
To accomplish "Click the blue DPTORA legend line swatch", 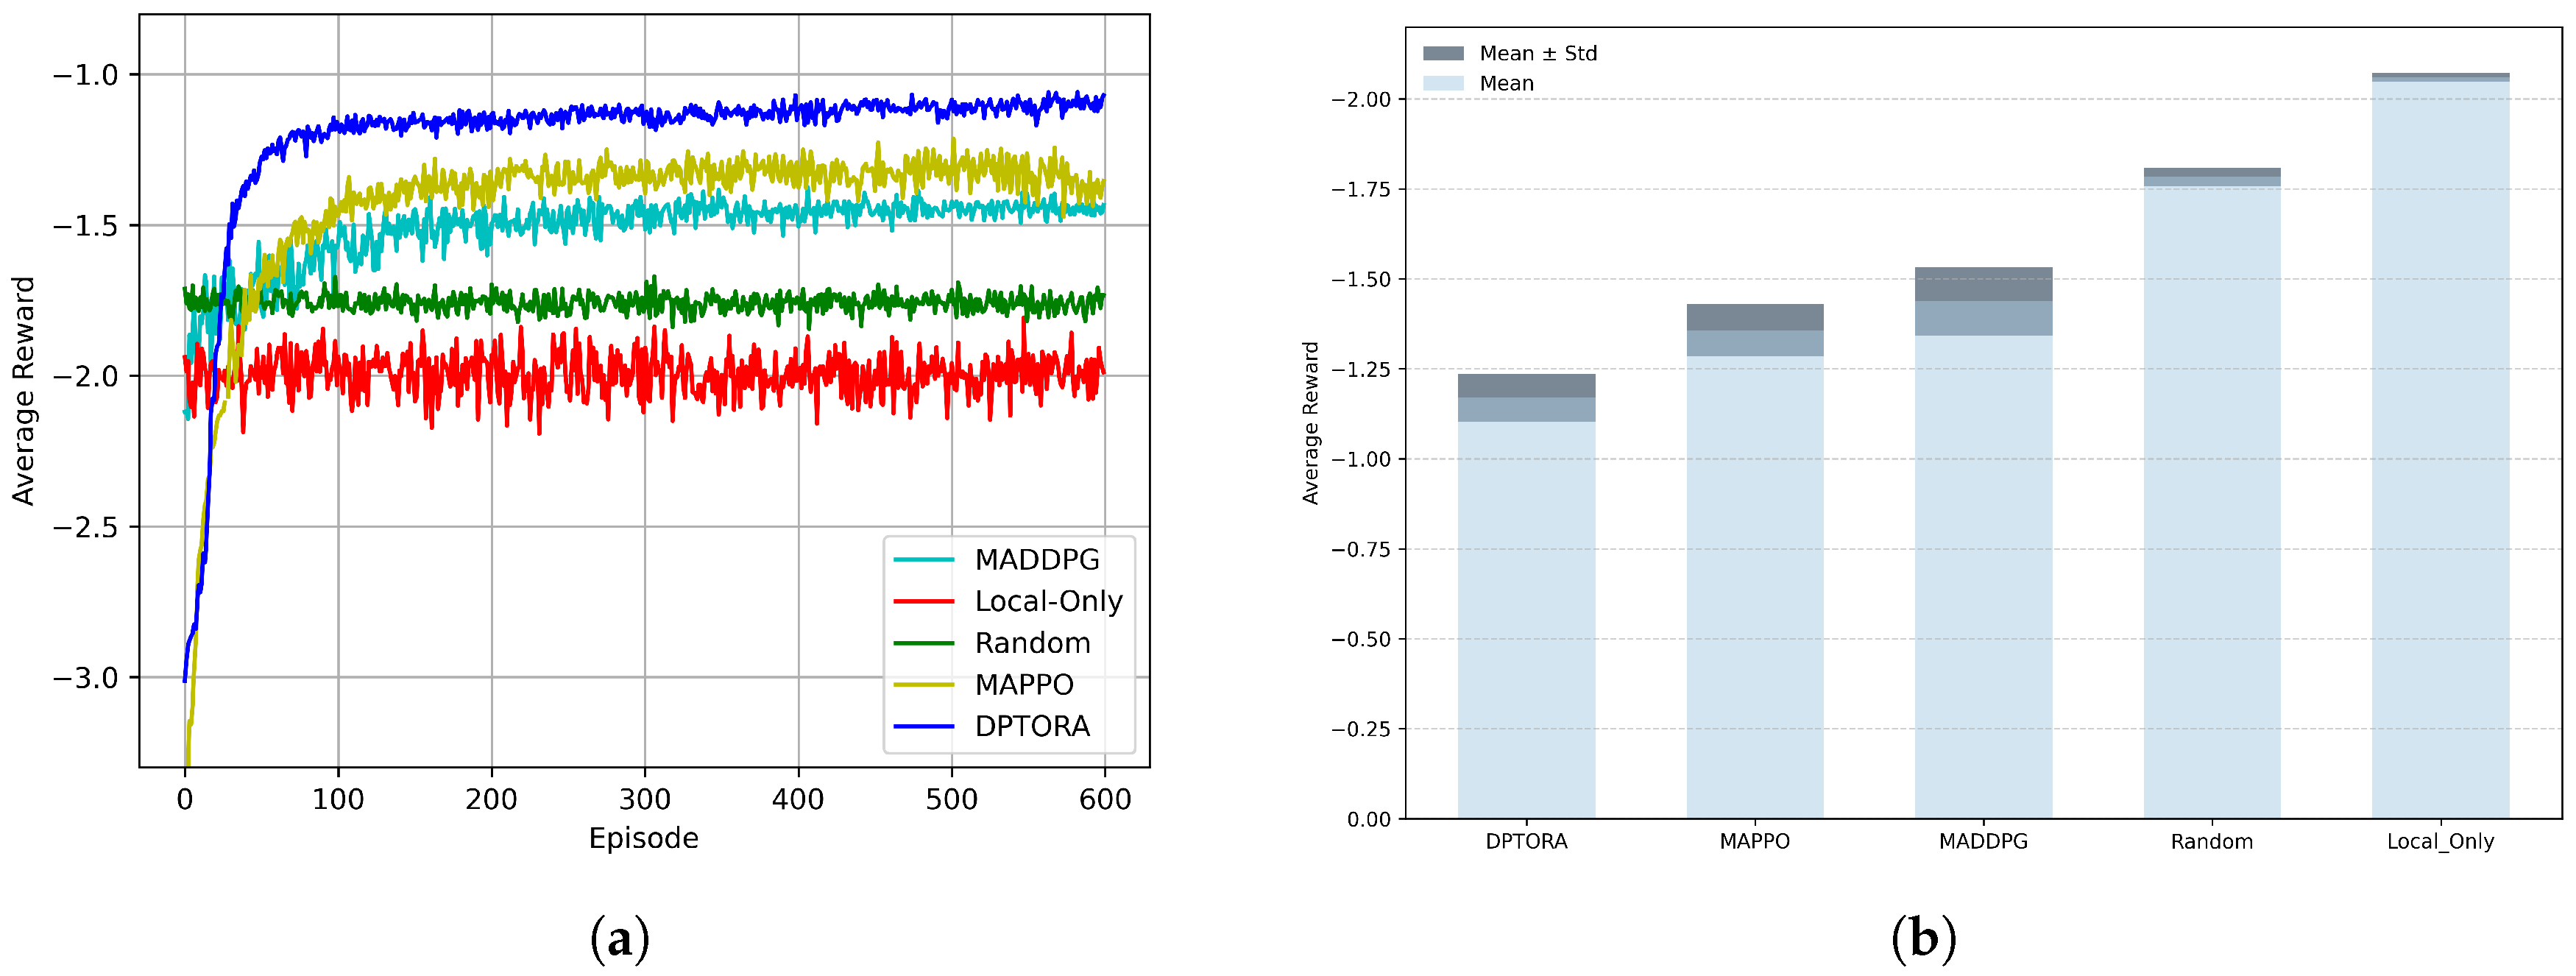I will pyautogui.click(x=923, y=726).
